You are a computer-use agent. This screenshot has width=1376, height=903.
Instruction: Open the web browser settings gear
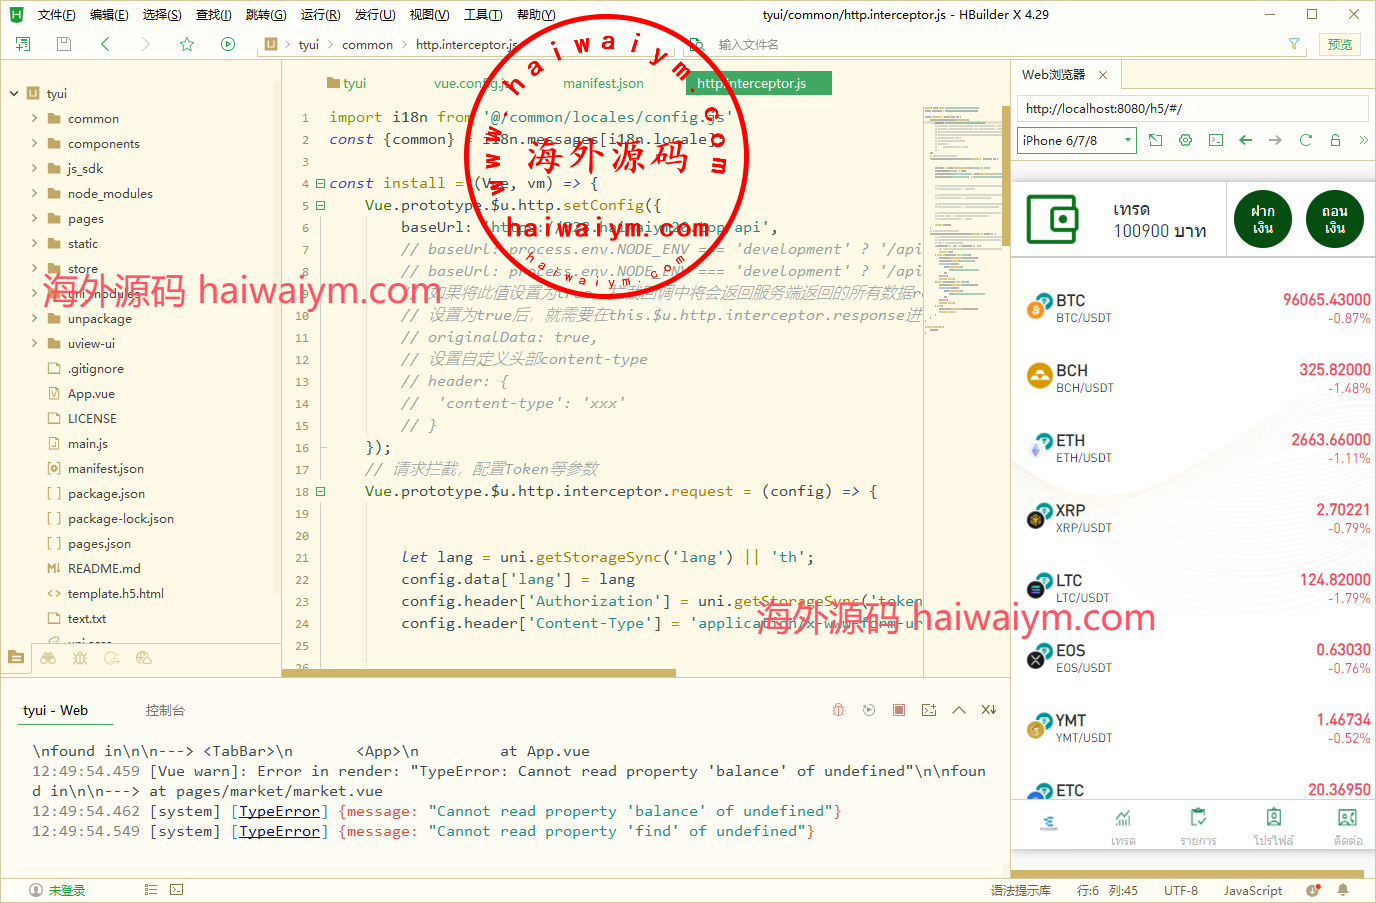click(x=1185, y=140)
